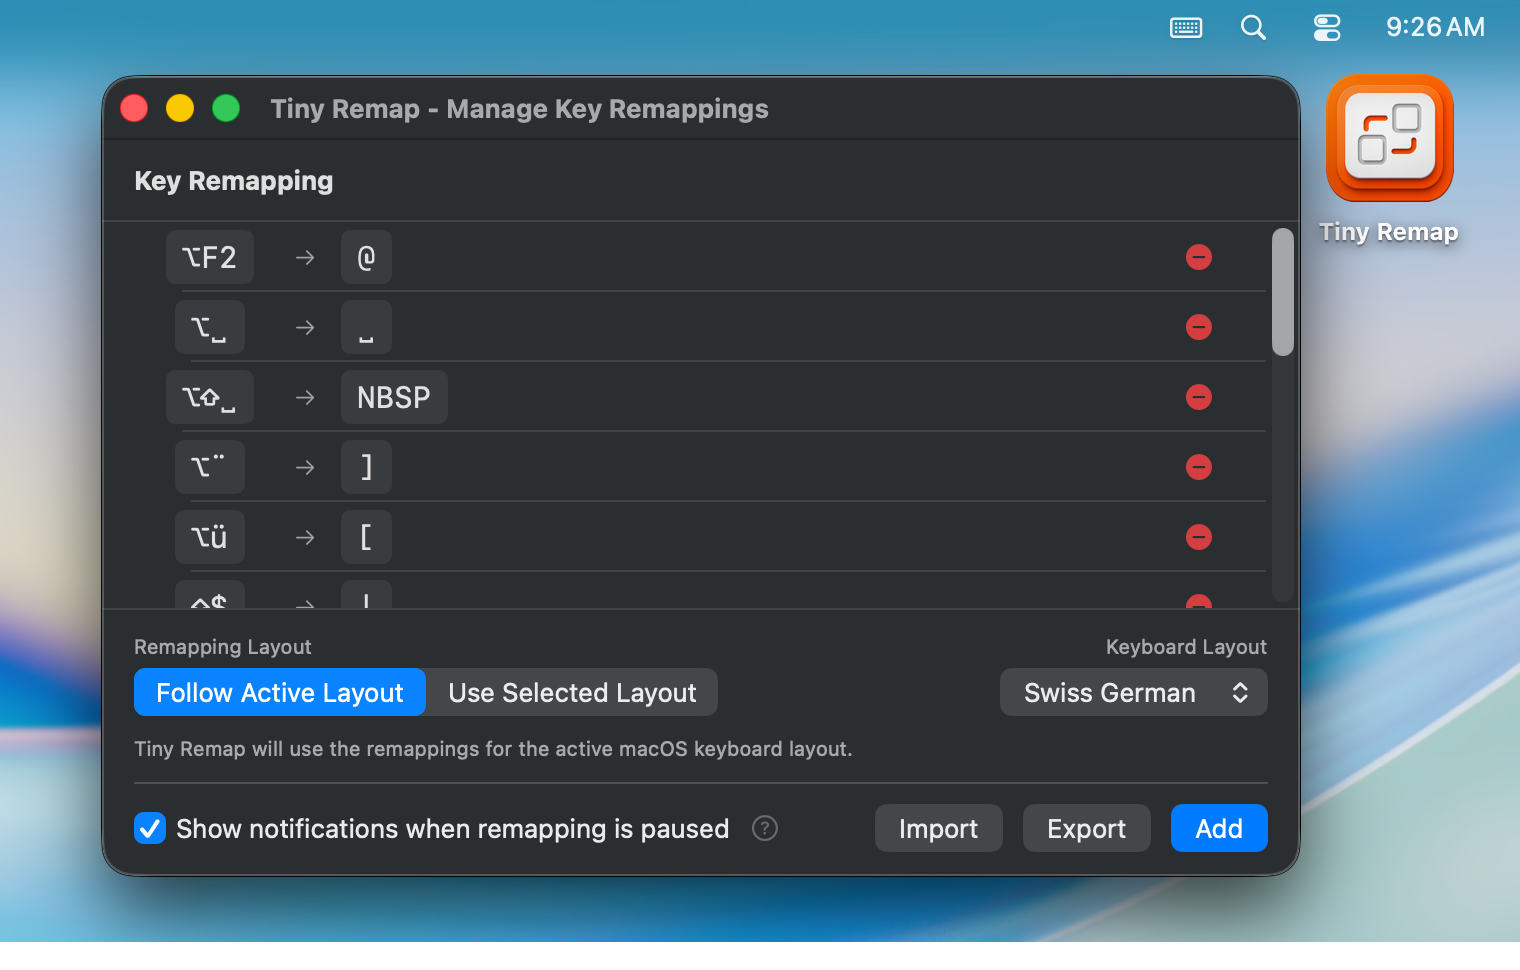Click the Import button

coord(938,828)
